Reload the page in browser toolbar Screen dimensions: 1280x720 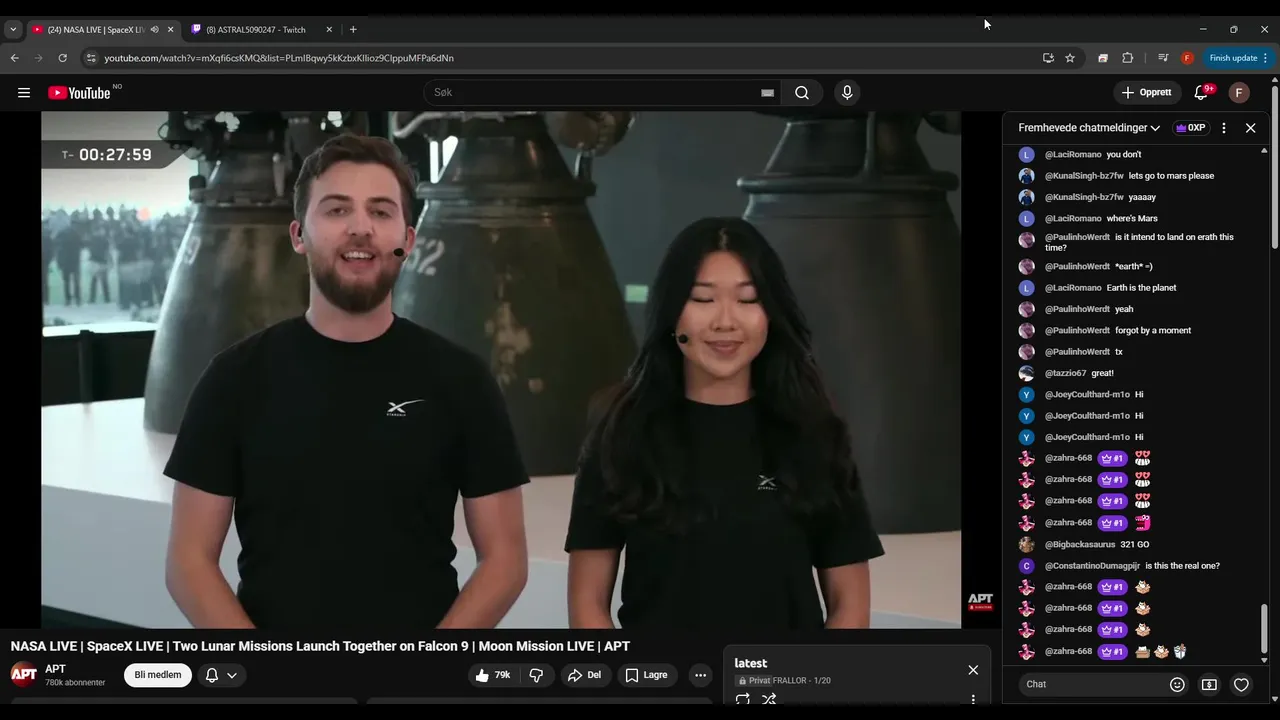[63, 58]
